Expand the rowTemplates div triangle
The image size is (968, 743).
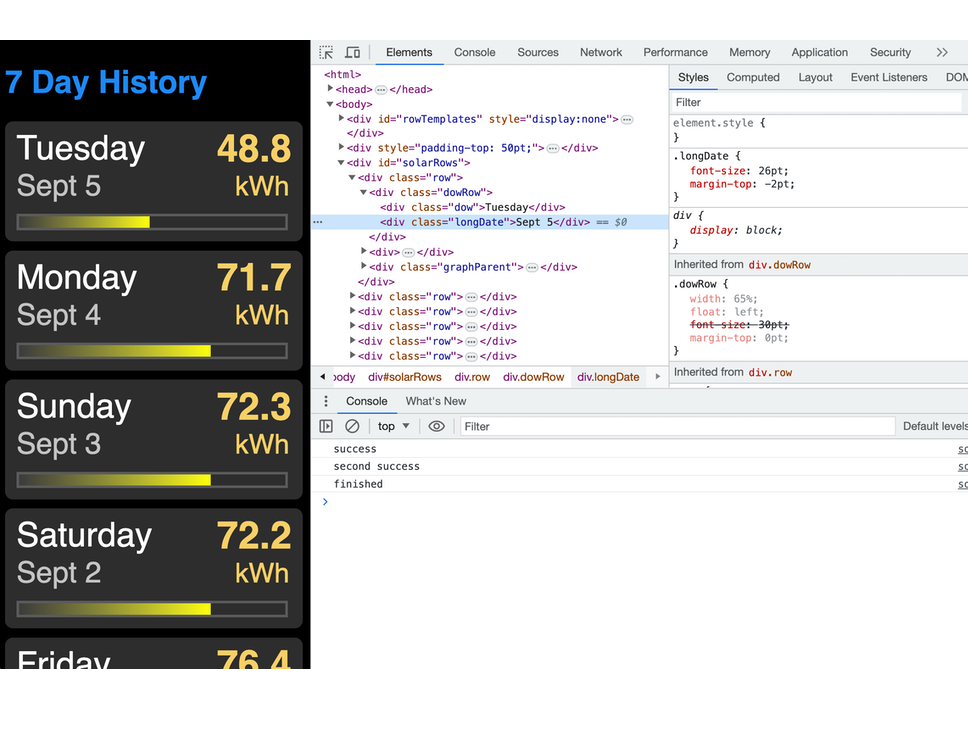(341, 118)
